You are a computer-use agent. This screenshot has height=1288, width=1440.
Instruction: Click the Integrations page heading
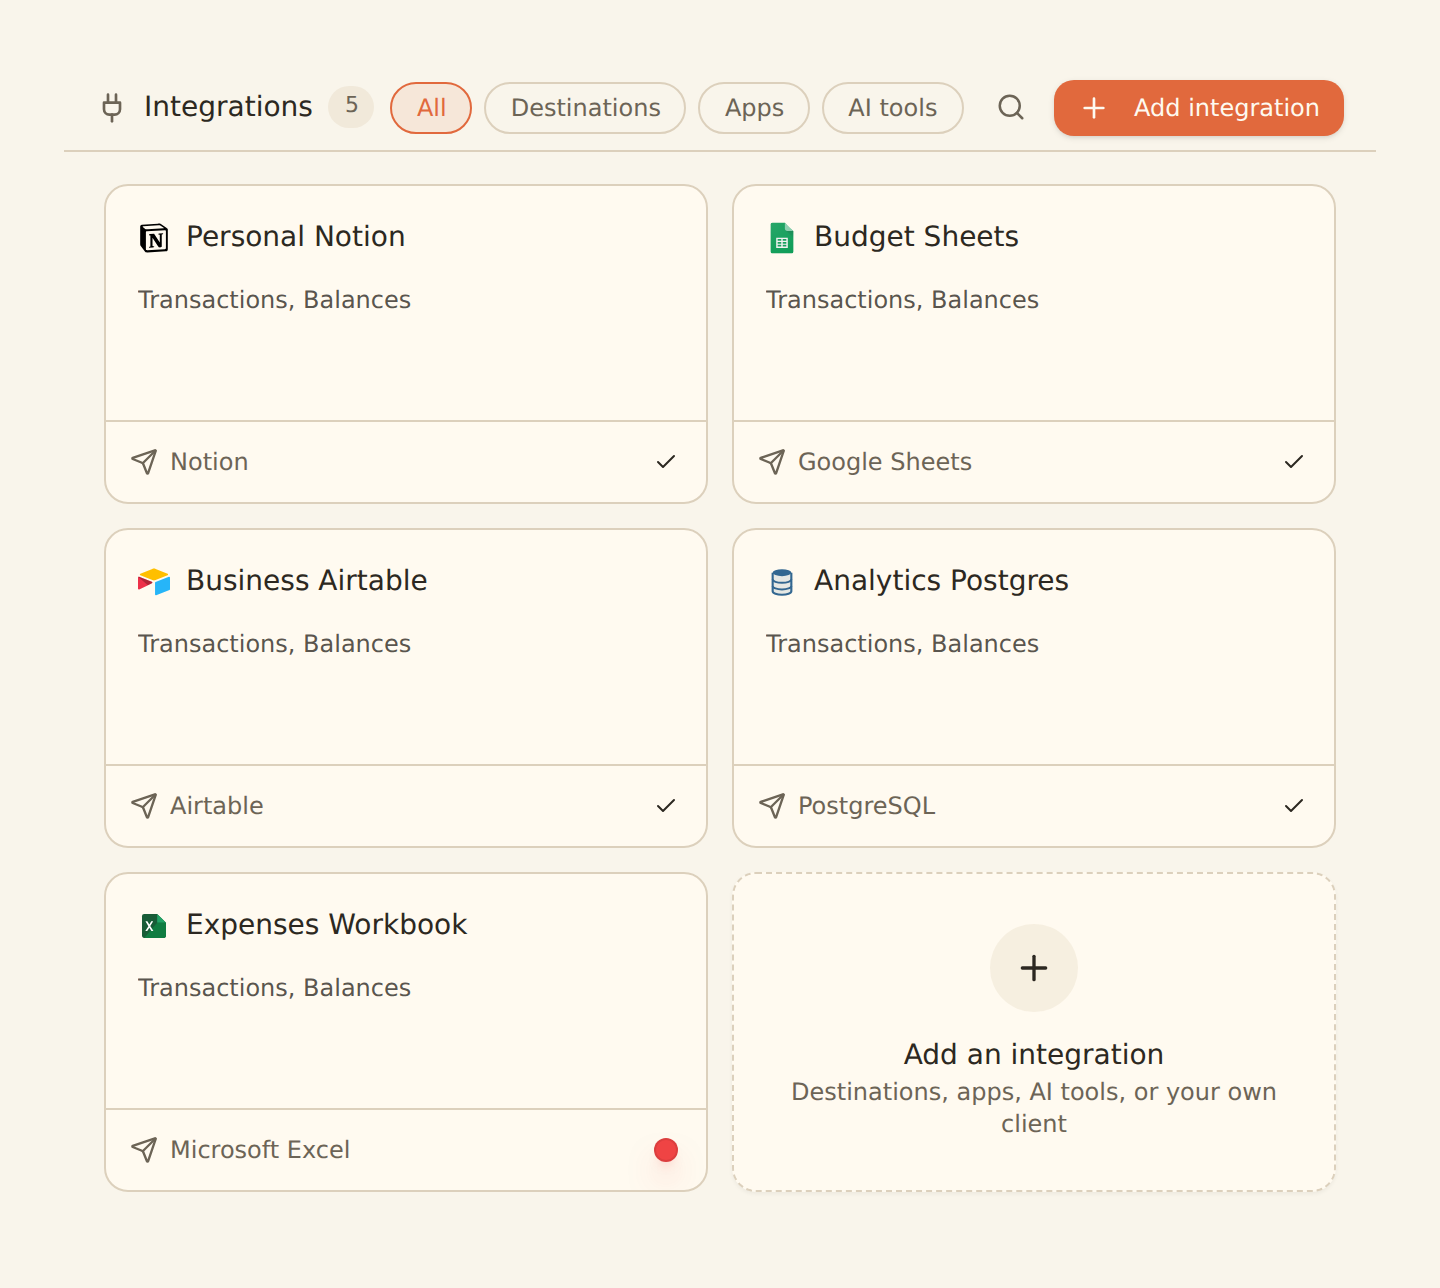pyautogui.click(x=228, y=107)
